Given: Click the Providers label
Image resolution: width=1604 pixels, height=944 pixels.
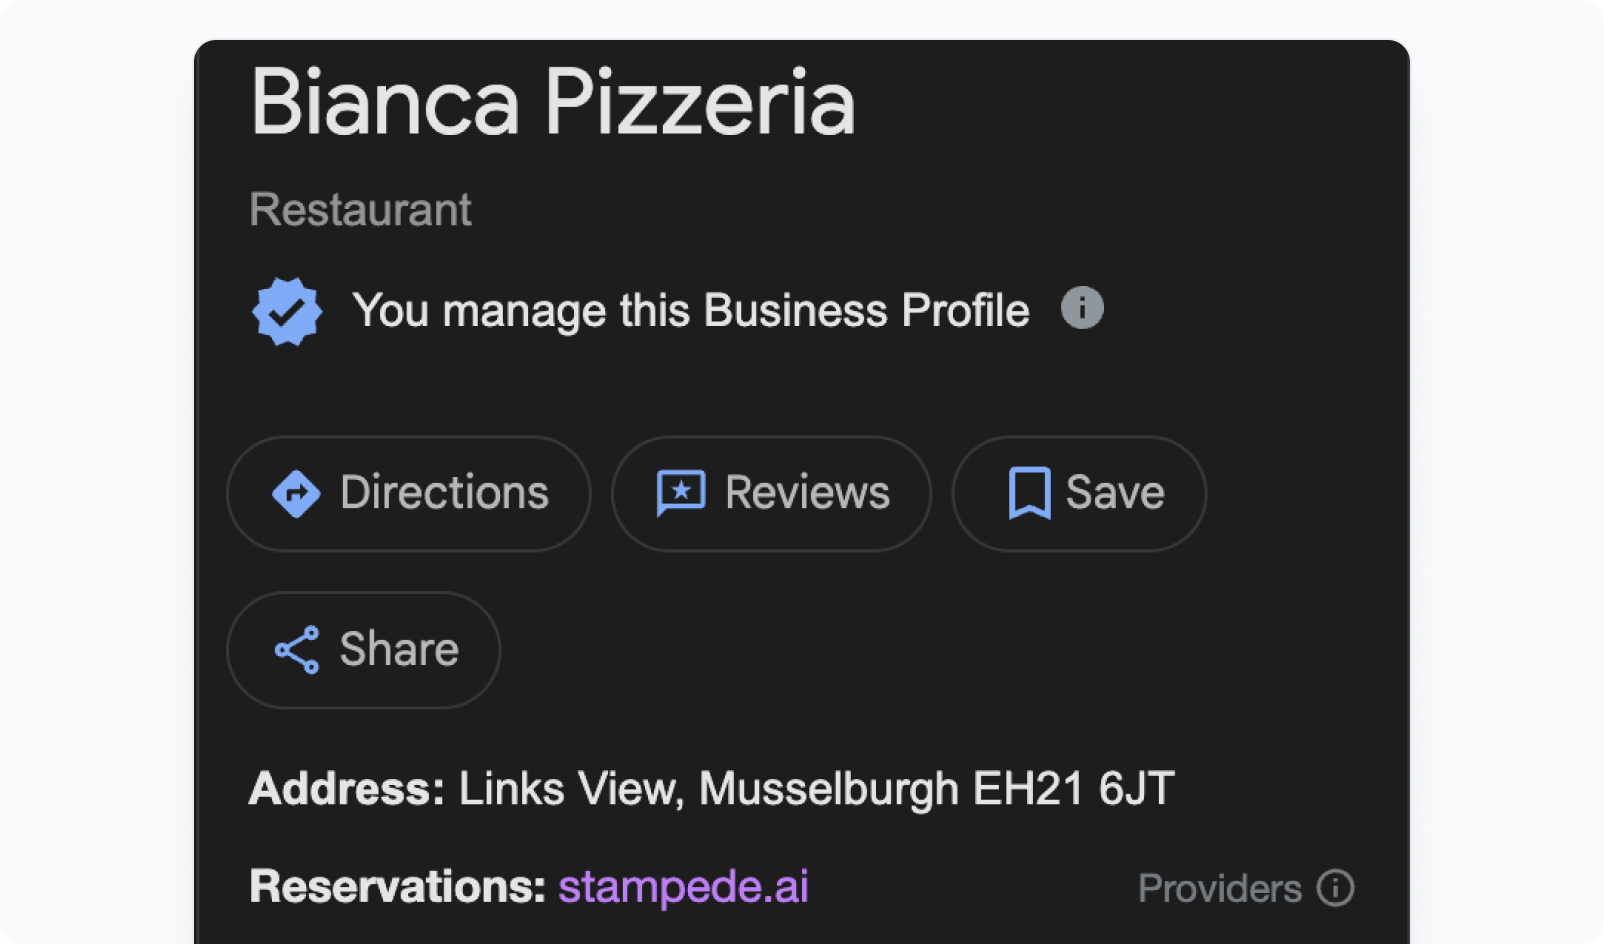Looking at the screenshot, I should tap(1220, 888).
